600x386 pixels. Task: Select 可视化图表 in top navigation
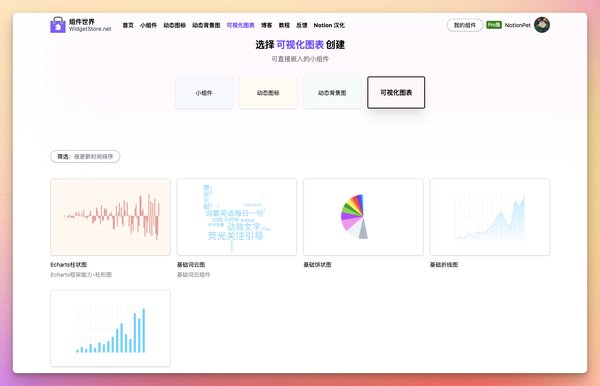[x=240, y=25]
